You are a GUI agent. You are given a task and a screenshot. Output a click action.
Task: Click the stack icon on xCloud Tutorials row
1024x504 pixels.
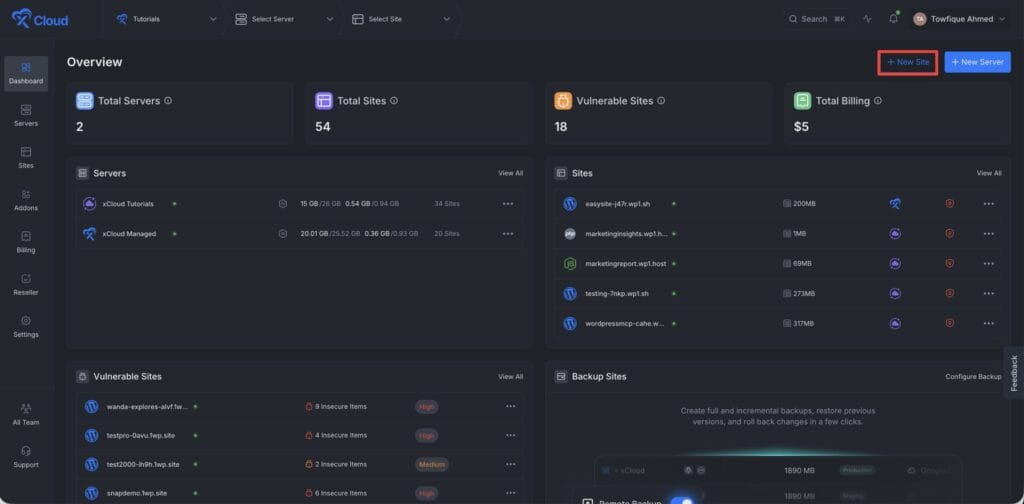click(x=283, y=204)
